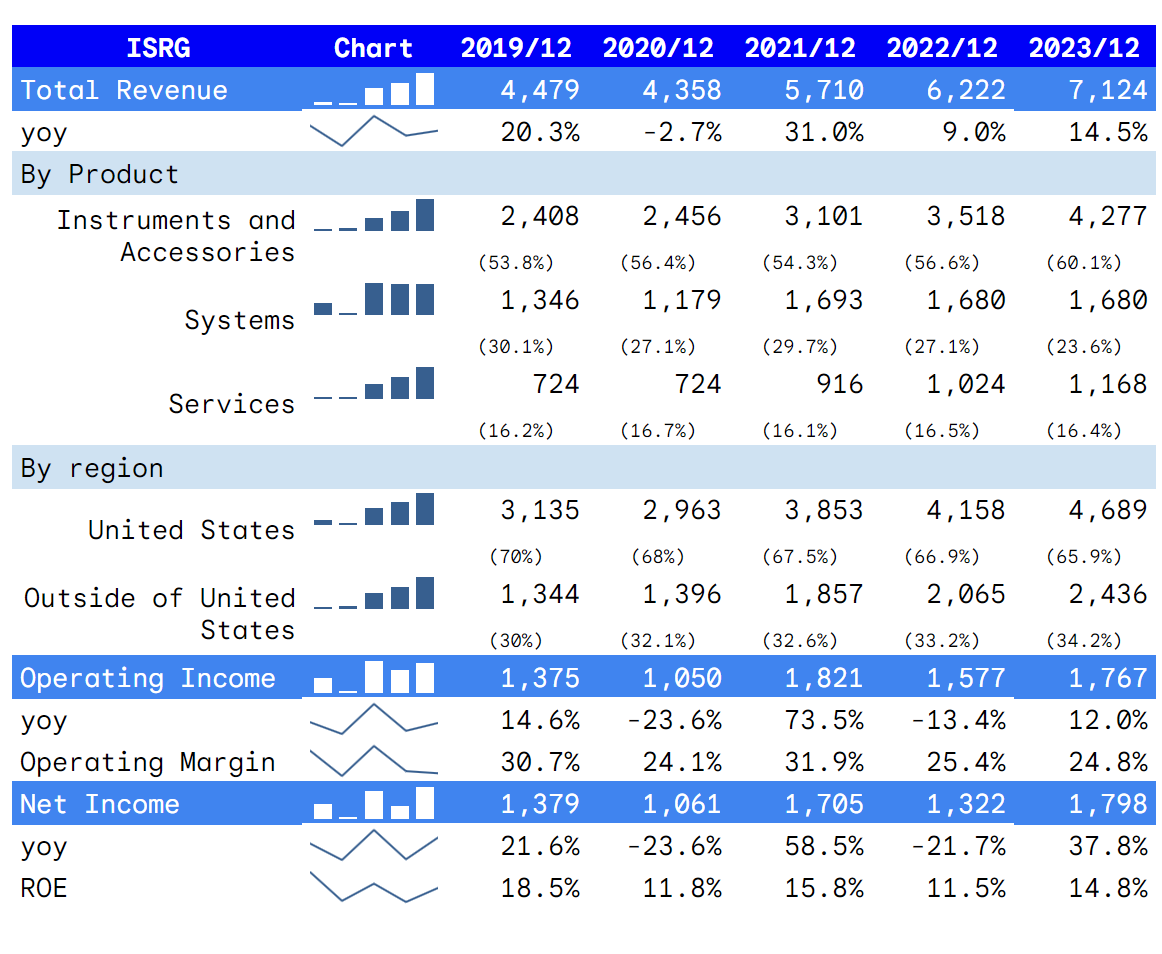The width and height of the screenshot is (1162, 954).
Task: Click the ROE line sparkline
Action: (374, 887)
